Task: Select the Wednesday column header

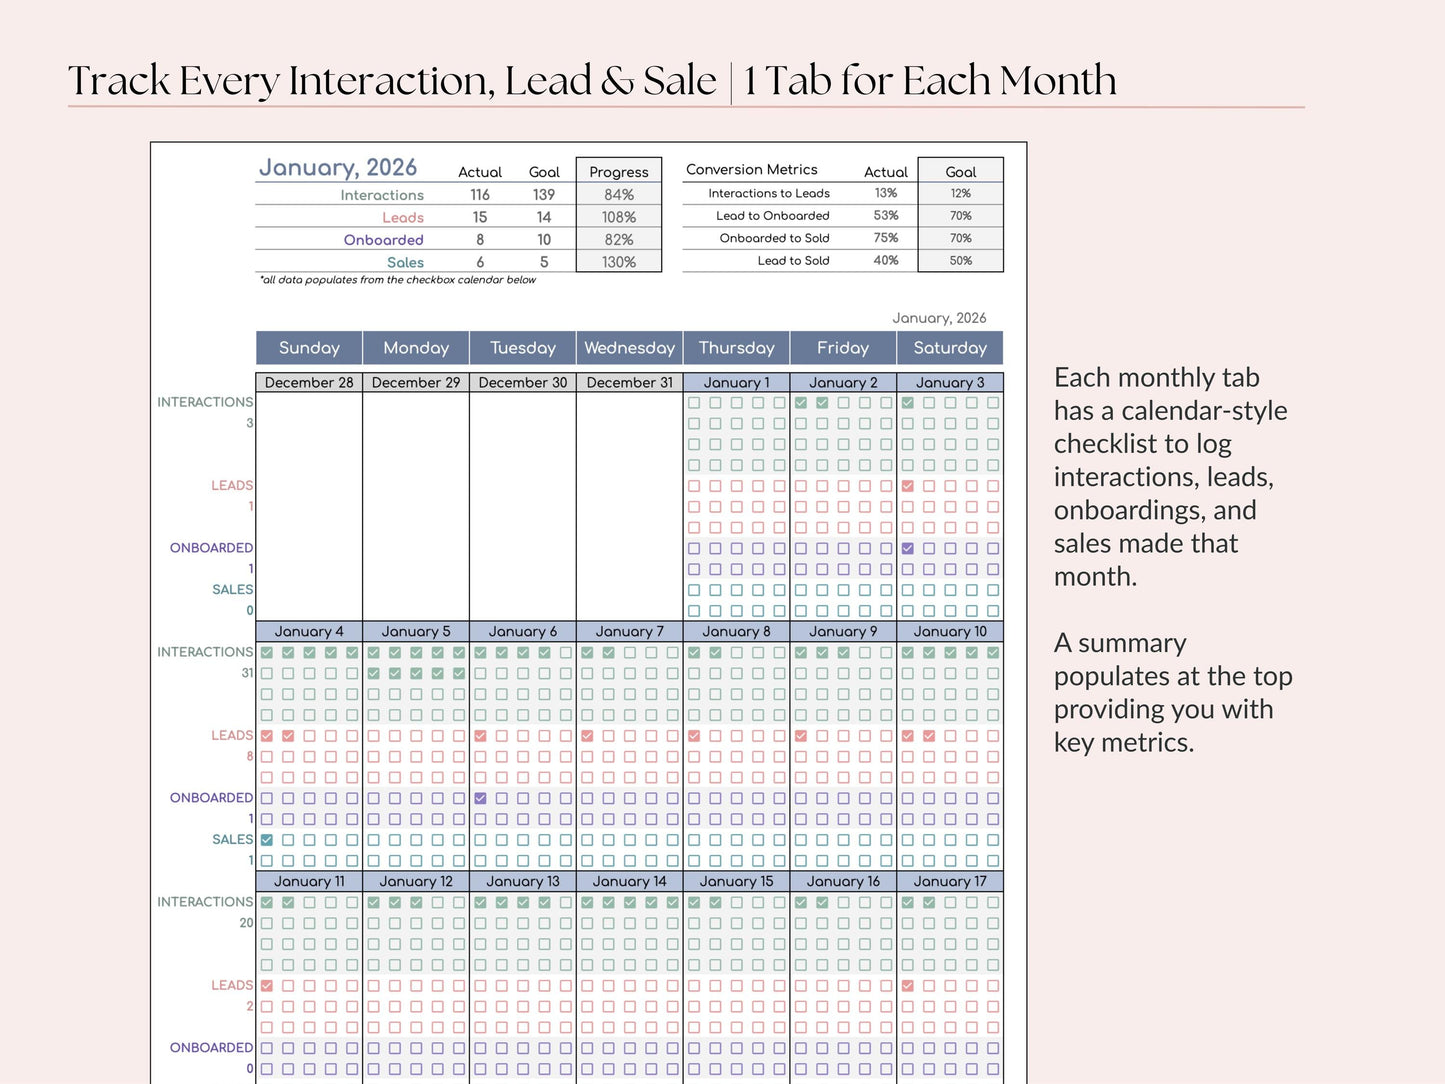Action: pyautogui.click(x=630, y=348)
